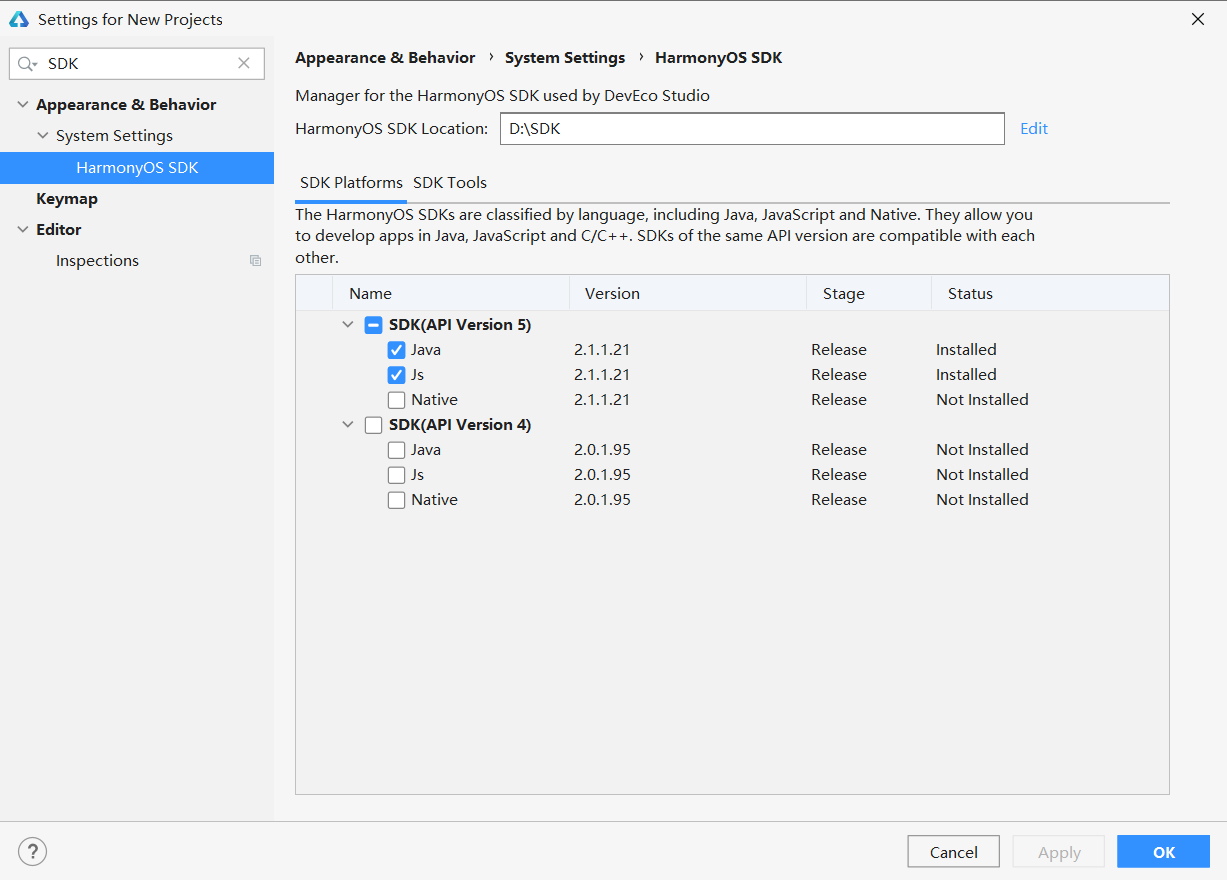The image size is (1227, 880).
Task: Uncheck Java under API Version 5
Action: click(397, 350)
